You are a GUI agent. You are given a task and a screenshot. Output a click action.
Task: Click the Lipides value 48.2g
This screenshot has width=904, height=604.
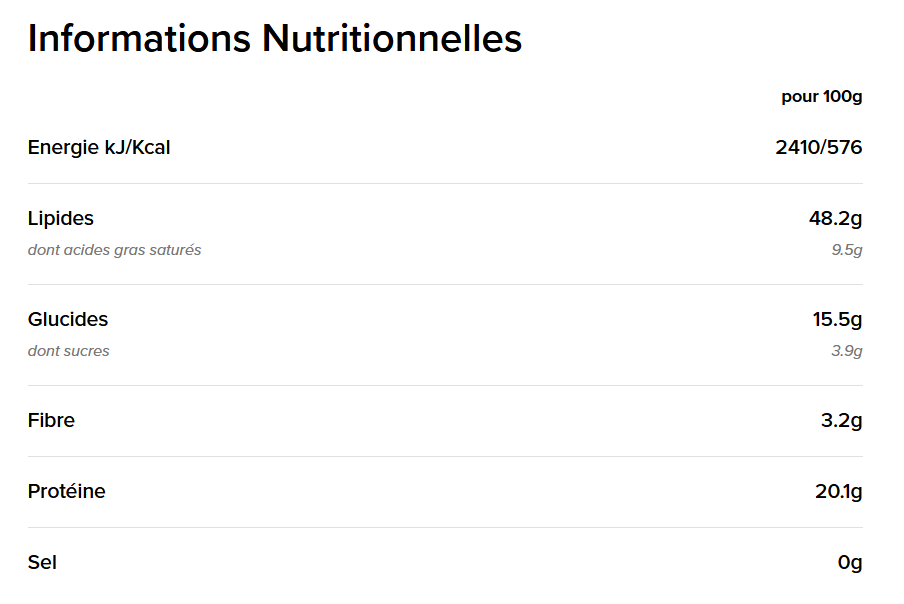[x=835, y=218]
